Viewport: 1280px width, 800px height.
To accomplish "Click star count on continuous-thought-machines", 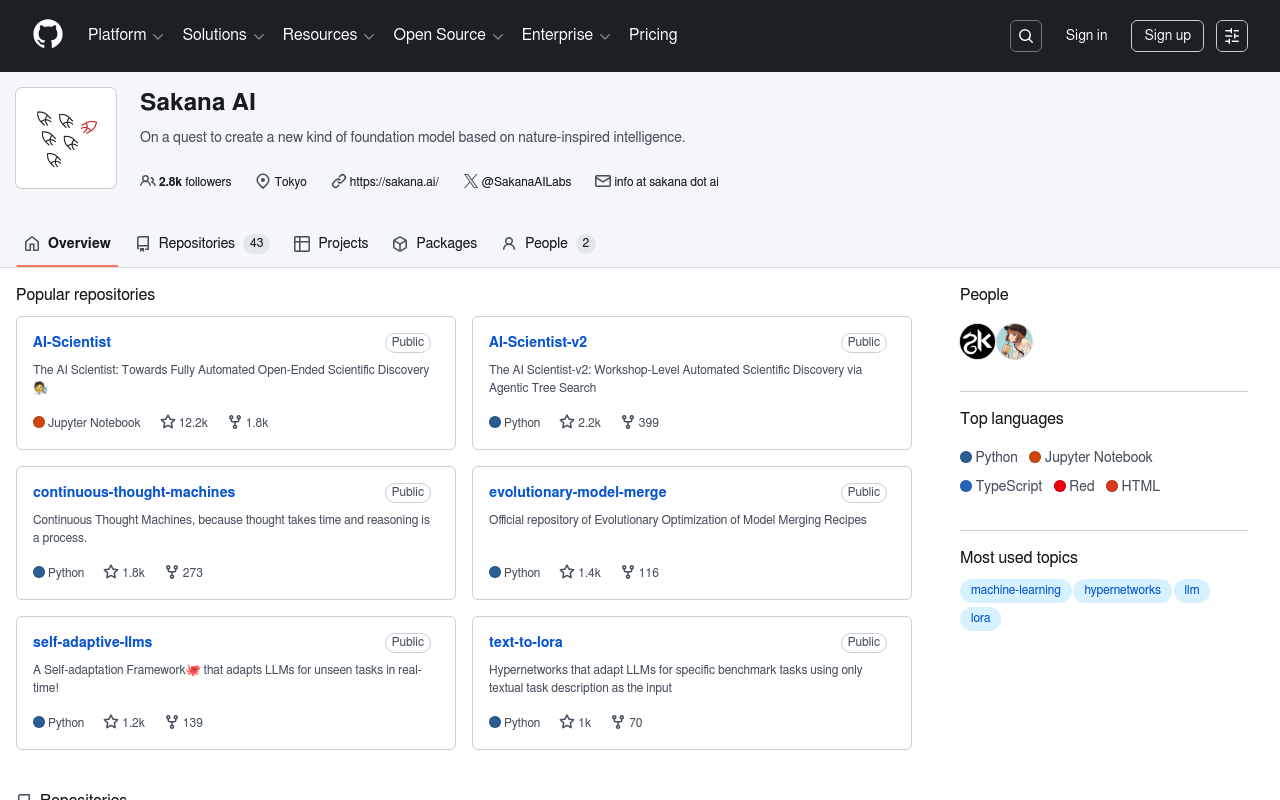I will pos(125,573).
